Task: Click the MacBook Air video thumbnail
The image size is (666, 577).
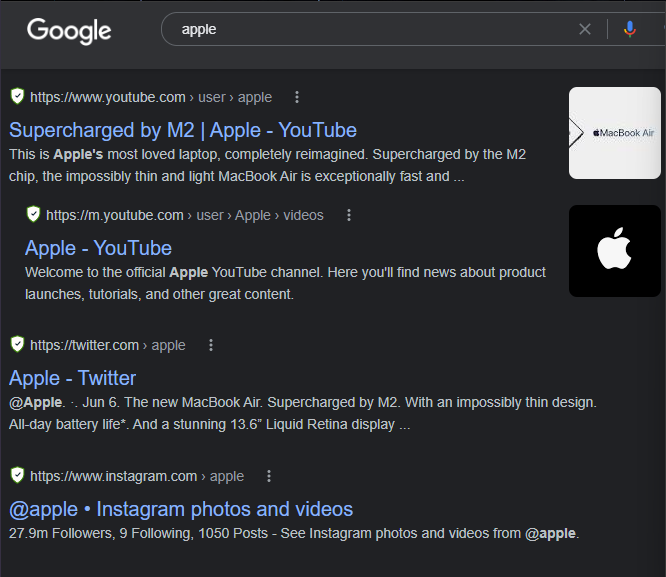Action: [x=615, y=133]
